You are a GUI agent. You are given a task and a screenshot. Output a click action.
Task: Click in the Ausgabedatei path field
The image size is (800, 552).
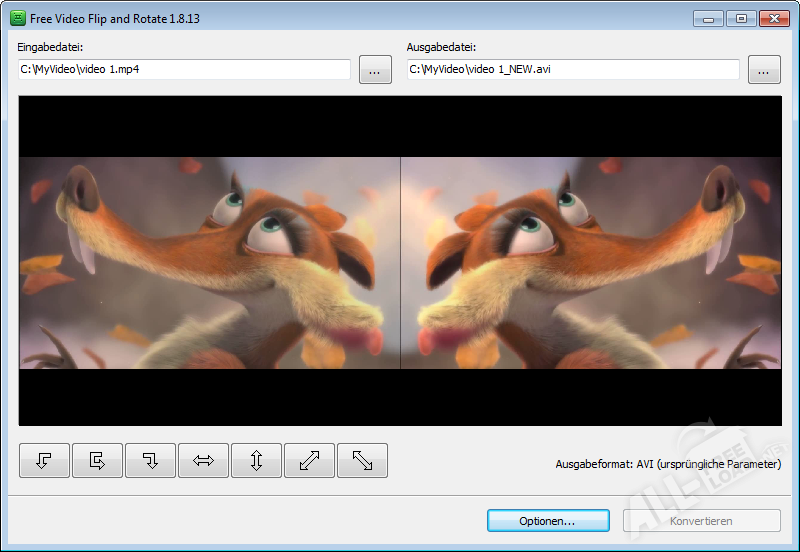pos(573,70)
